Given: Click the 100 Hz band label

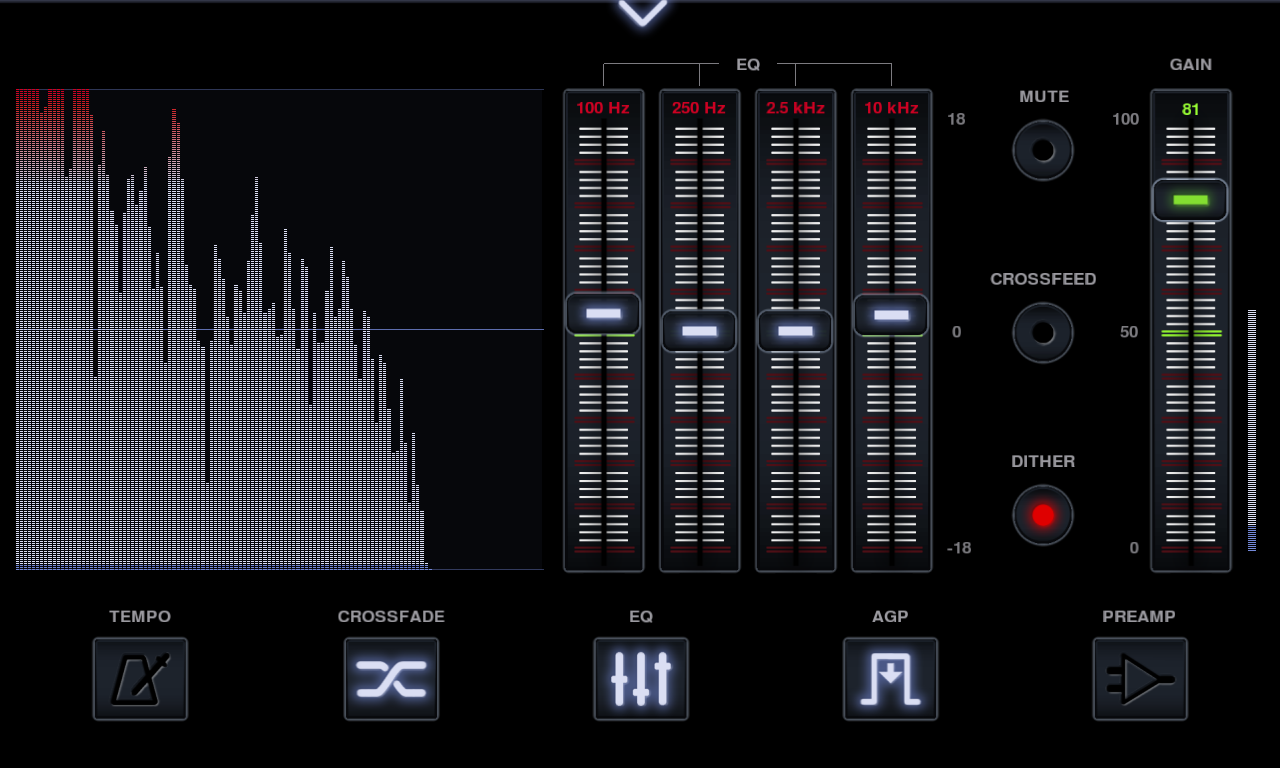Looking at the screenshot, I should coord(604,108).
